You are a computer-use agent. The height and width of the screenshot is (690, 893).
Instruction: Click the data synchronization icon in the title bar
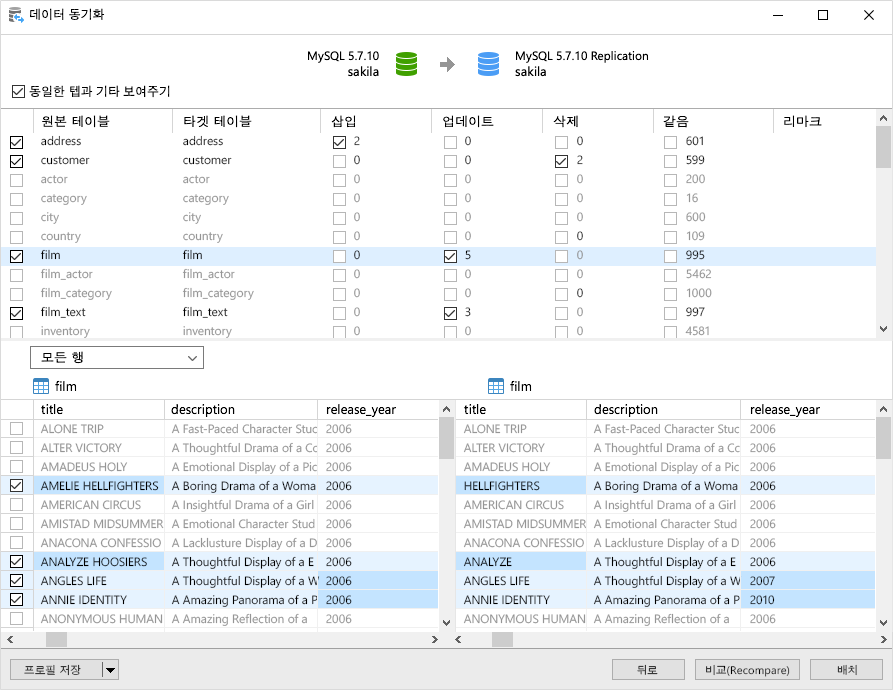(16, 15)
